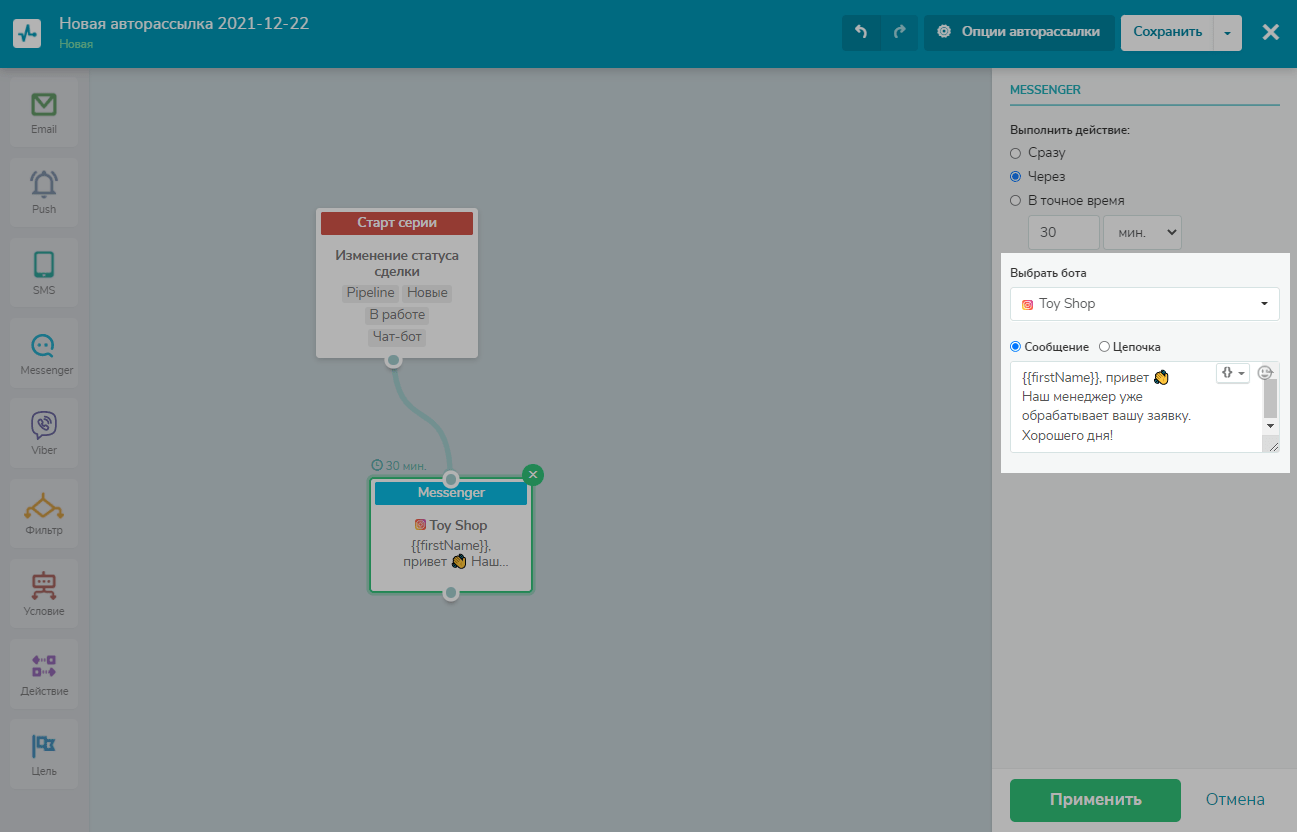Select the Сразу radio option
Image resolution: width=1297 pixels, height=832 pixels.
pyautogui.click(x=1016, y=153)
